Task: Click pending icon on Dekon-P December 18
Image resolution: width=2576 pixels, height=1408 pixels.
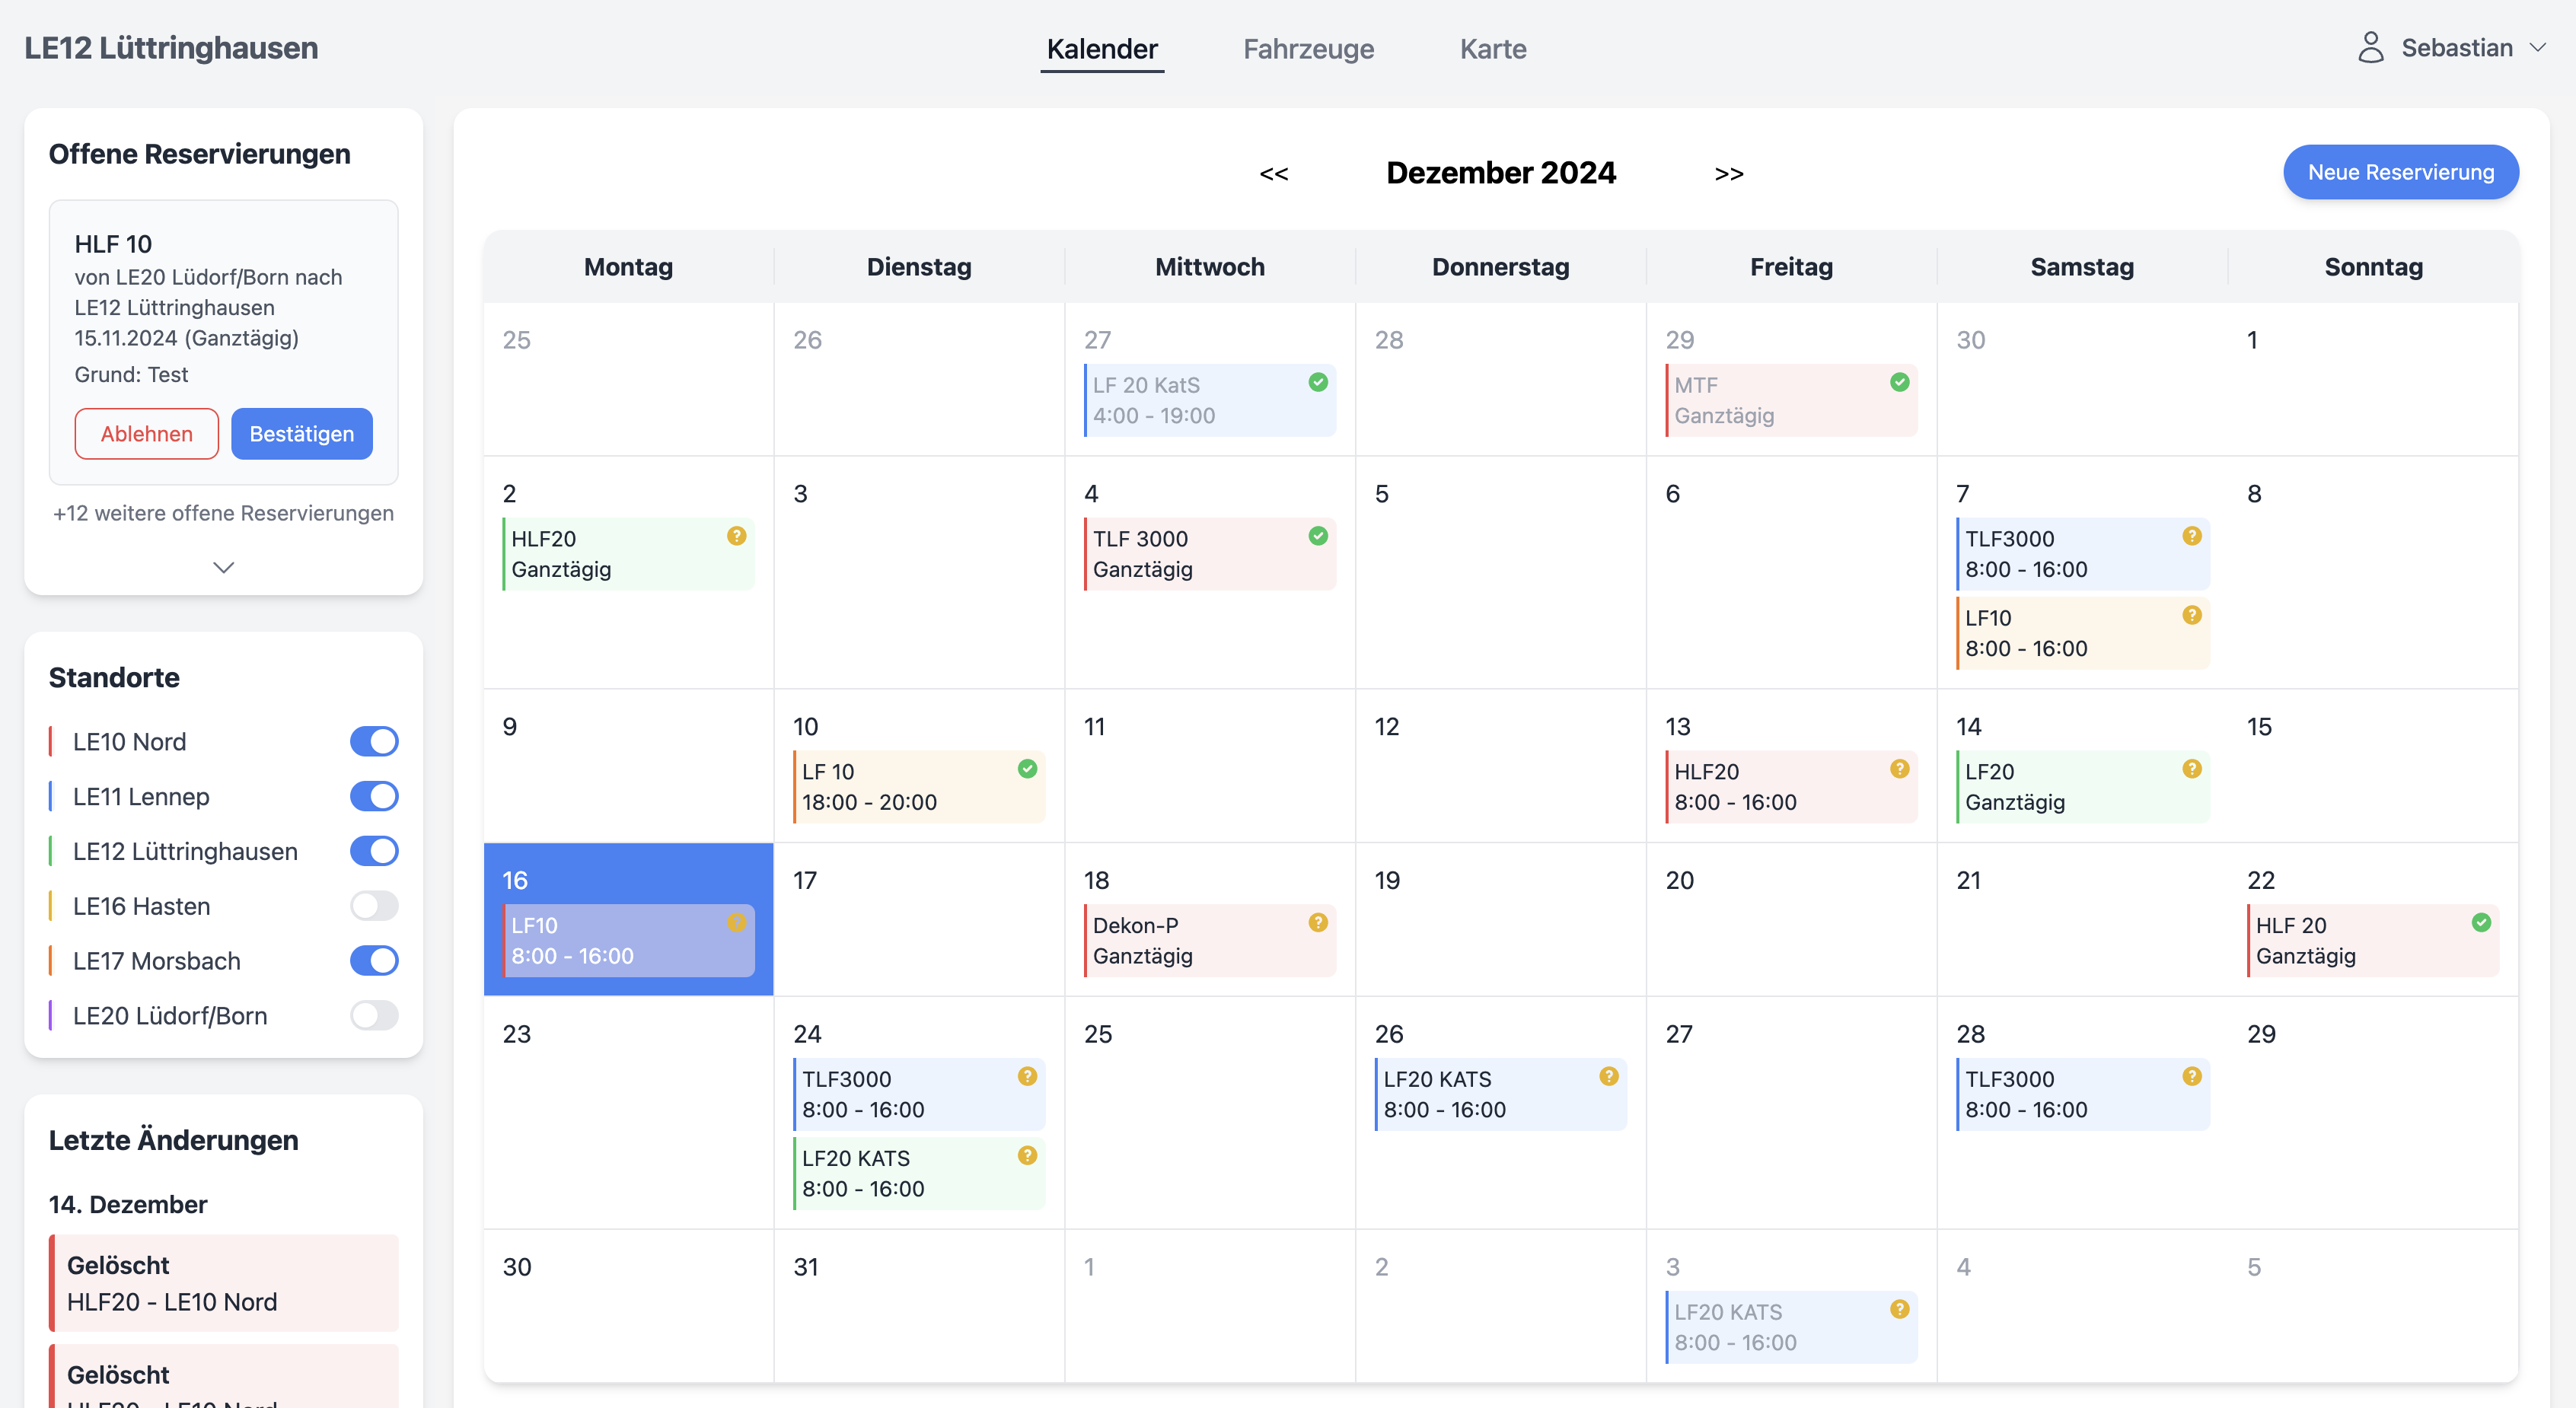Action: (x=1318, y=922)
